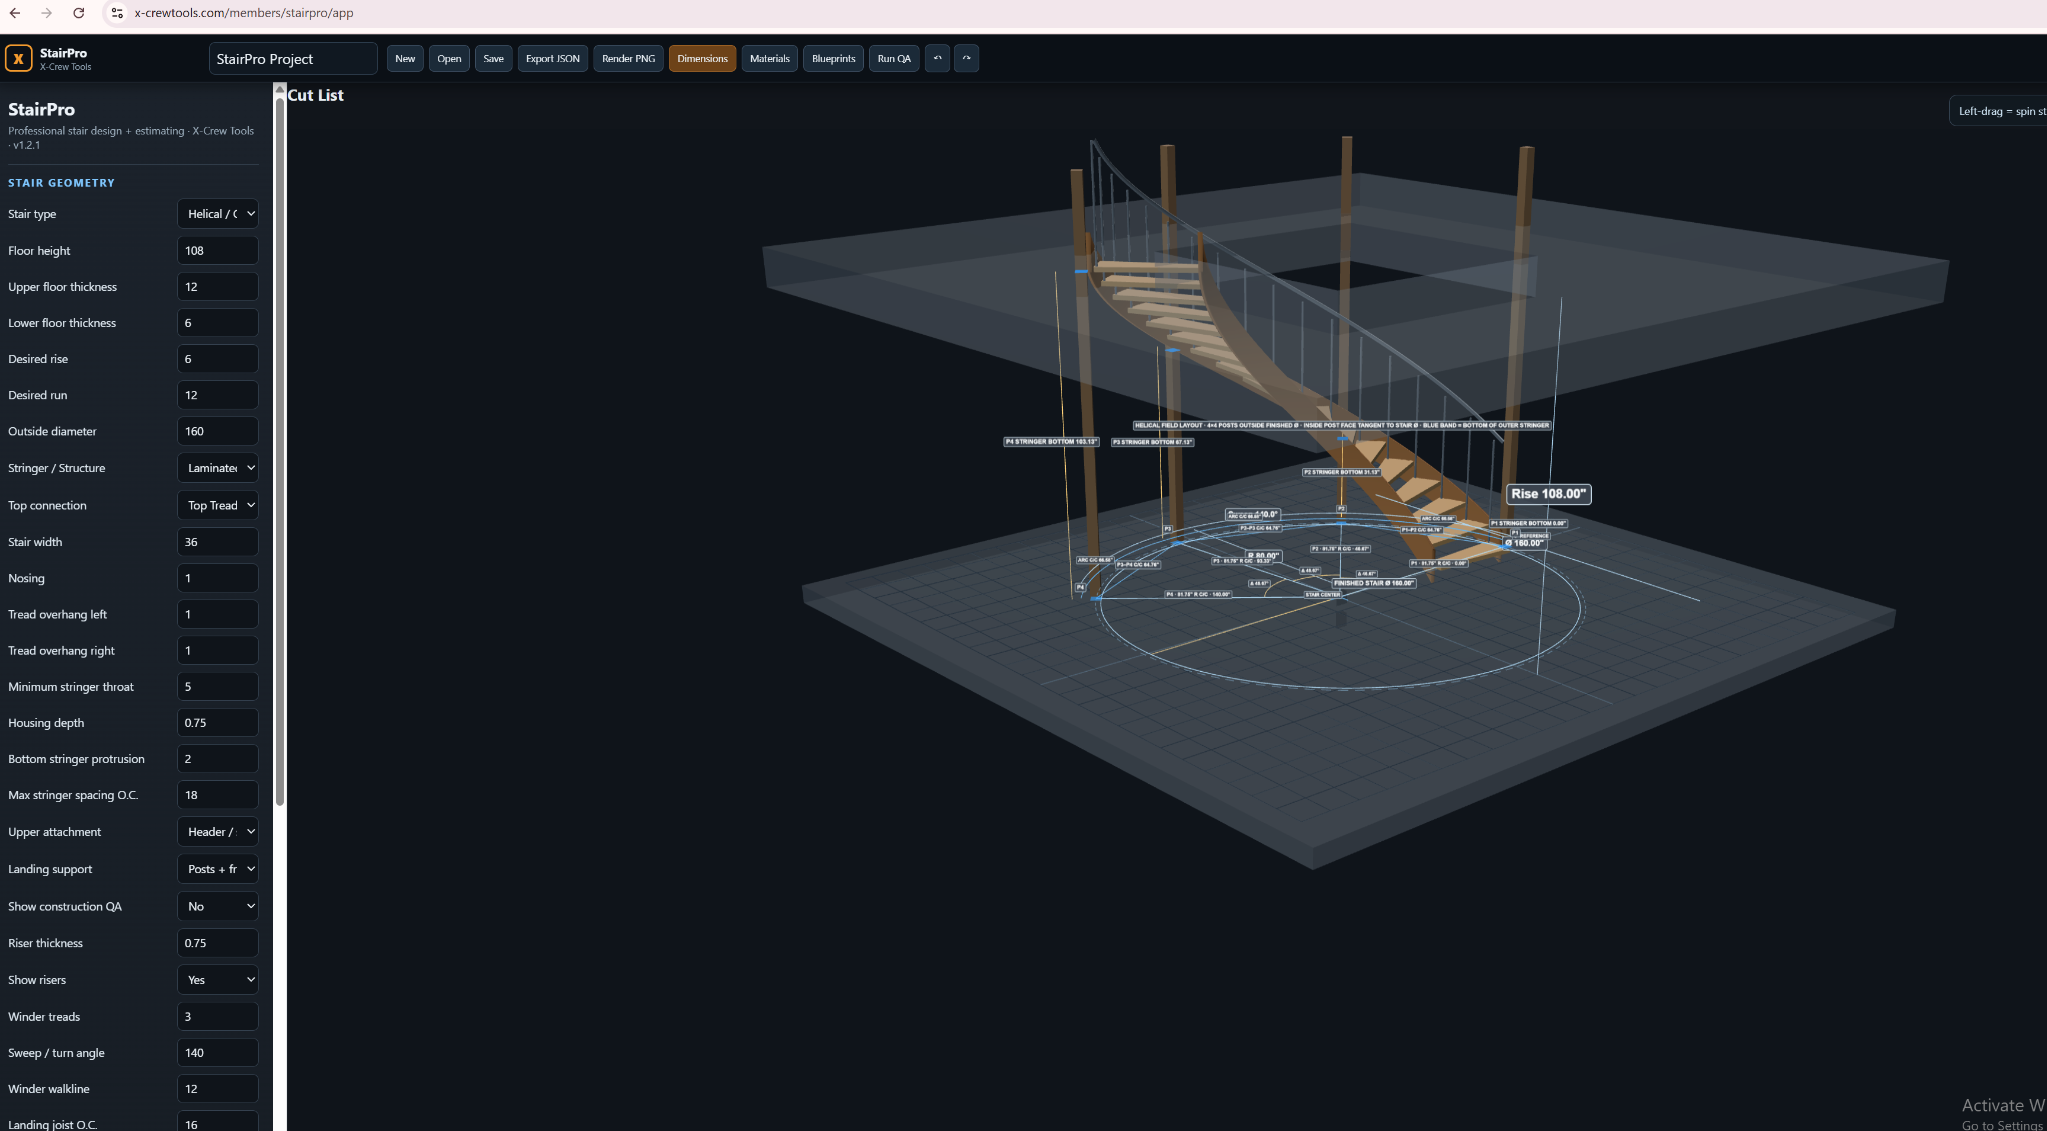The height and width of the screenshot is (1131, 2047).
Task: Click the Floor height input field
Action: pos(218,251)
